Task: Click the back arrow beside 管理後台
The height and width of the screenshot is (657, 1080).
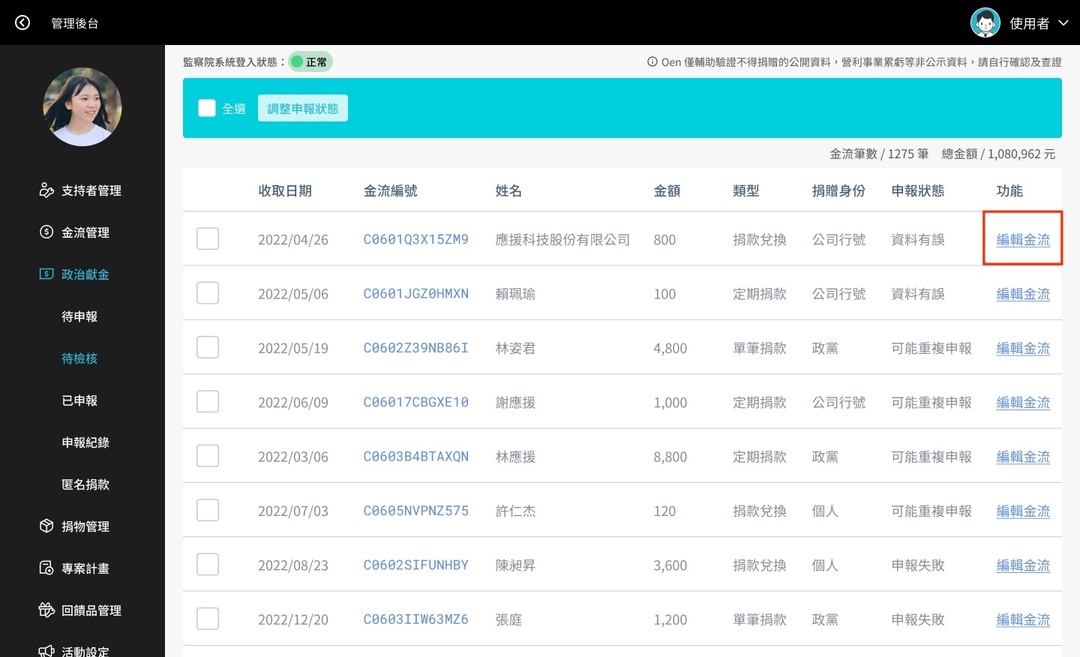Action: click(x=22, y=21)
